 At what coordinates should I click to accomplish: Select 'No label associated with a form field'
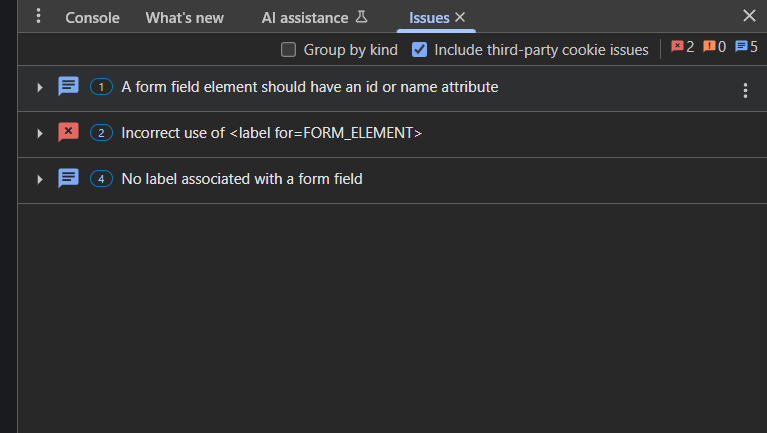click(242, 179)
